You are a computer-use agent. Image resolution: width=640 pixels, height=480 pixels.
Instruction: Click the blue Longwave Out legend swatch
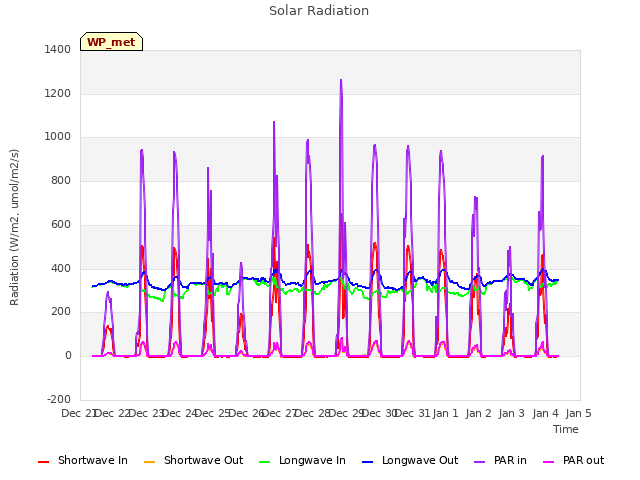tap(367, 462)
